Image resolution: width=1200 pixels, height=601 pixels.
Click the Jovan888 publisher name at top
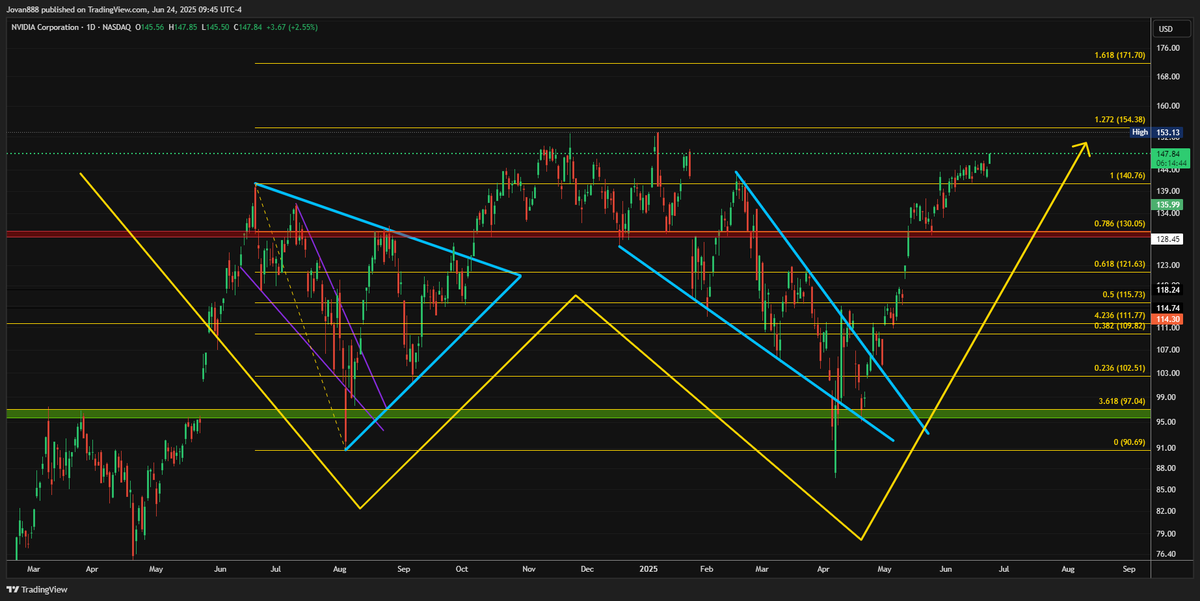(x=22, y=8)
